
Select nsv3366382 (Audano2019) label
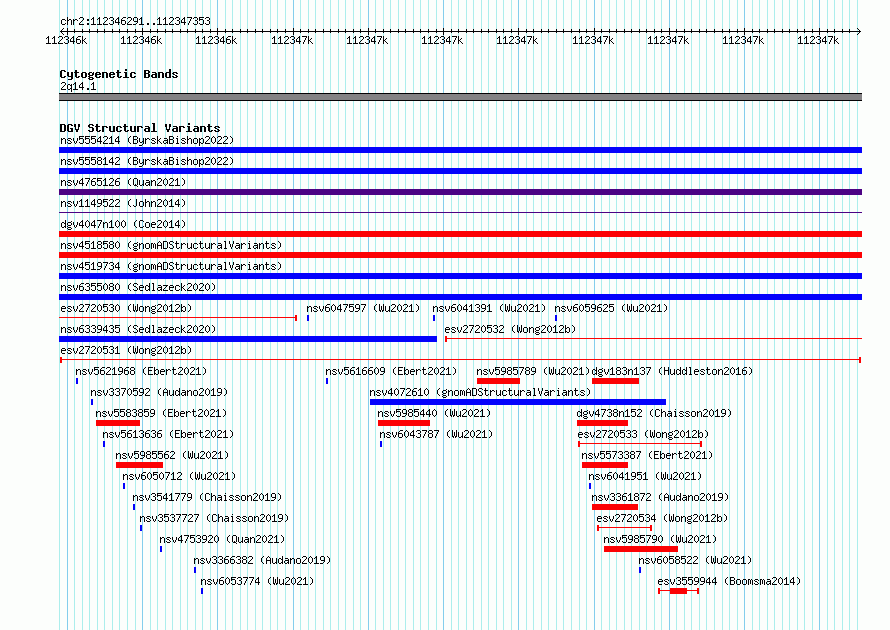point(262,560)
